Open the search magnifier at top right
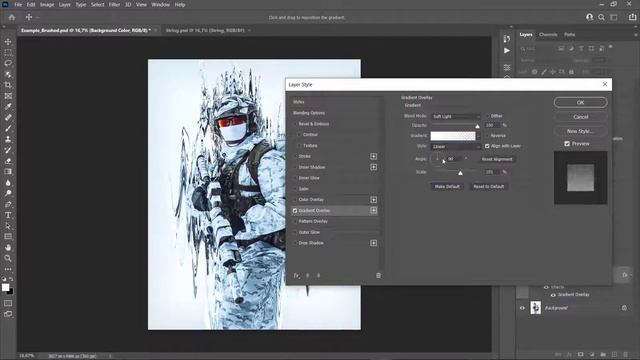Image resolution: width=640 pixels, height=360 pixels. tap(601, 17)
